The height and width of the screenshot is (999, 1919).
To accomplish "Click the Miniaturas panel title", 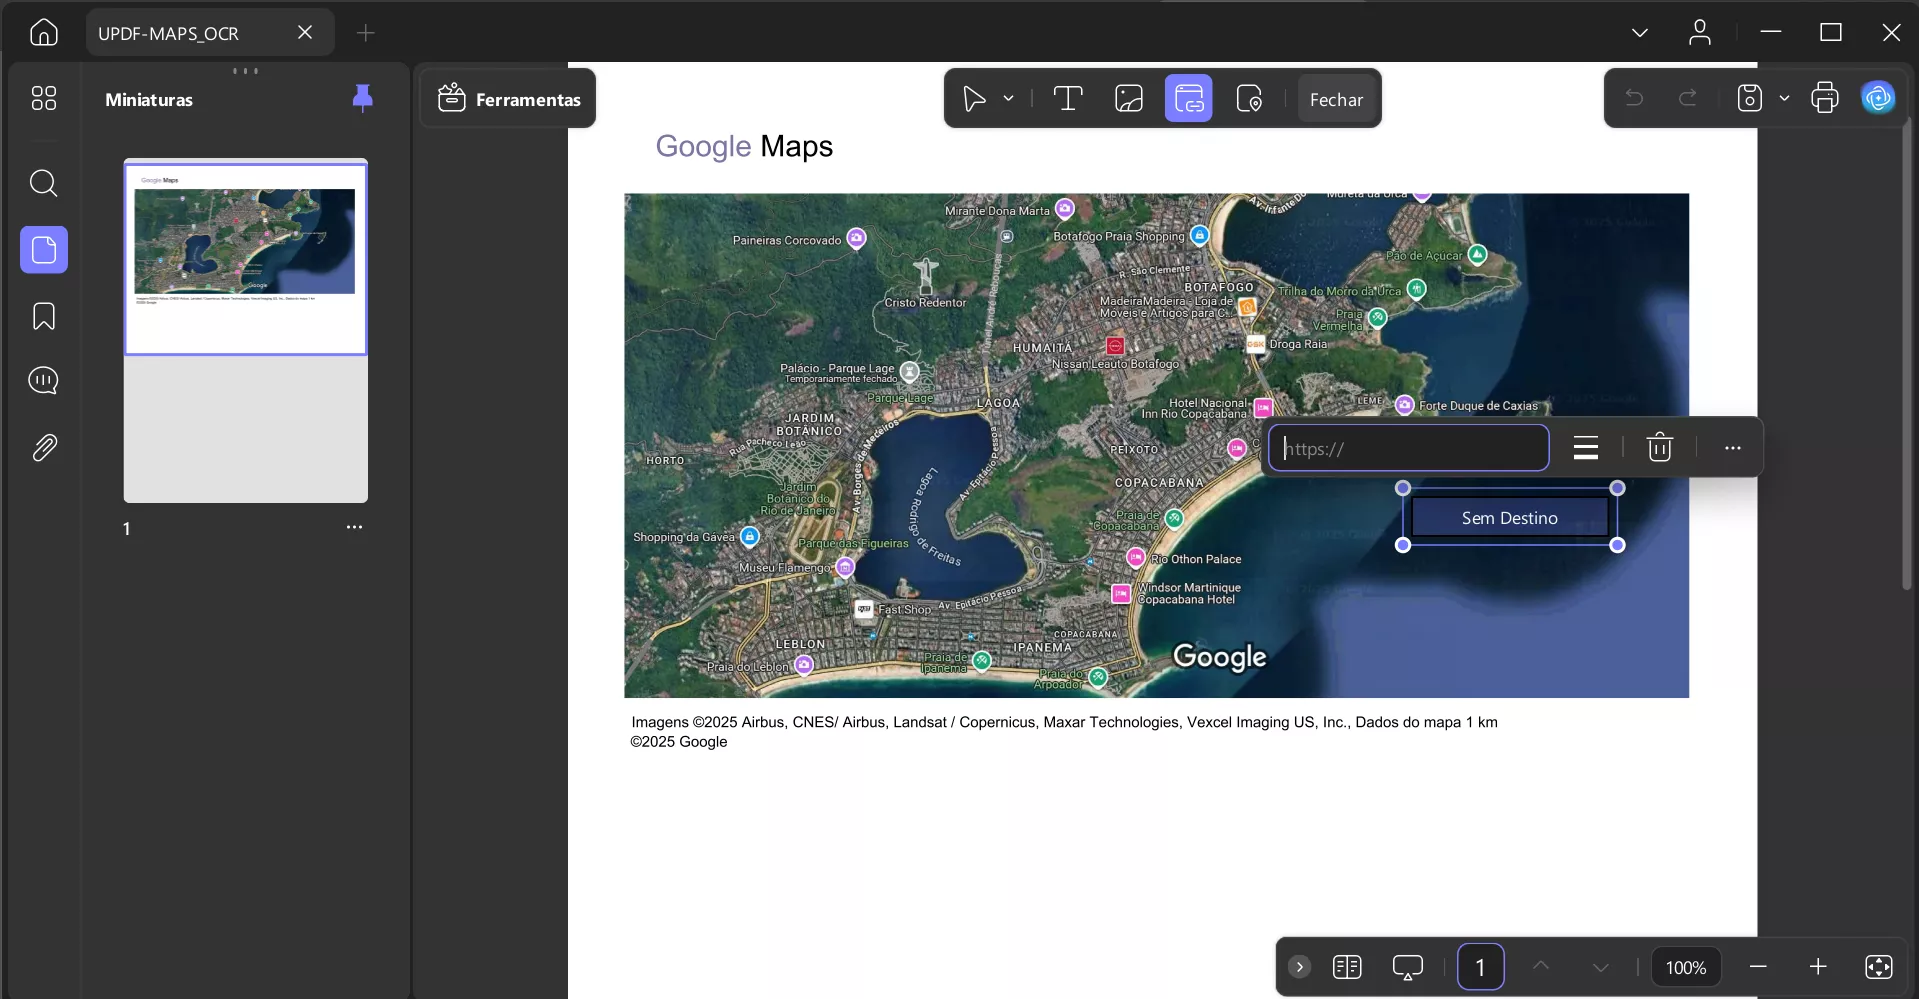I will 149,100.
